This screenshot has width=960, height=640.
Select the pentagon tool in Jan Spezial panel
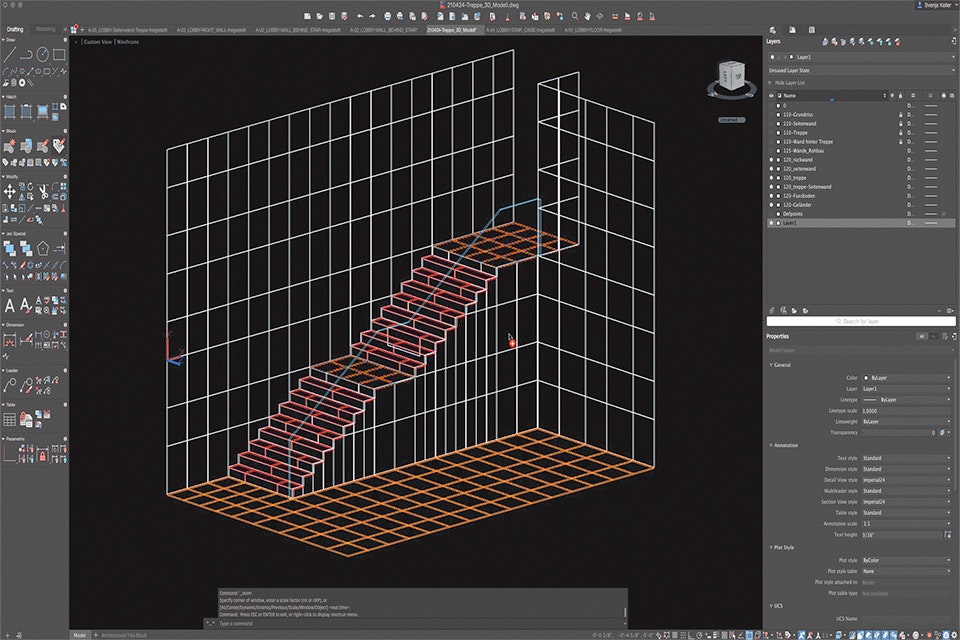[x=43, y=249]
